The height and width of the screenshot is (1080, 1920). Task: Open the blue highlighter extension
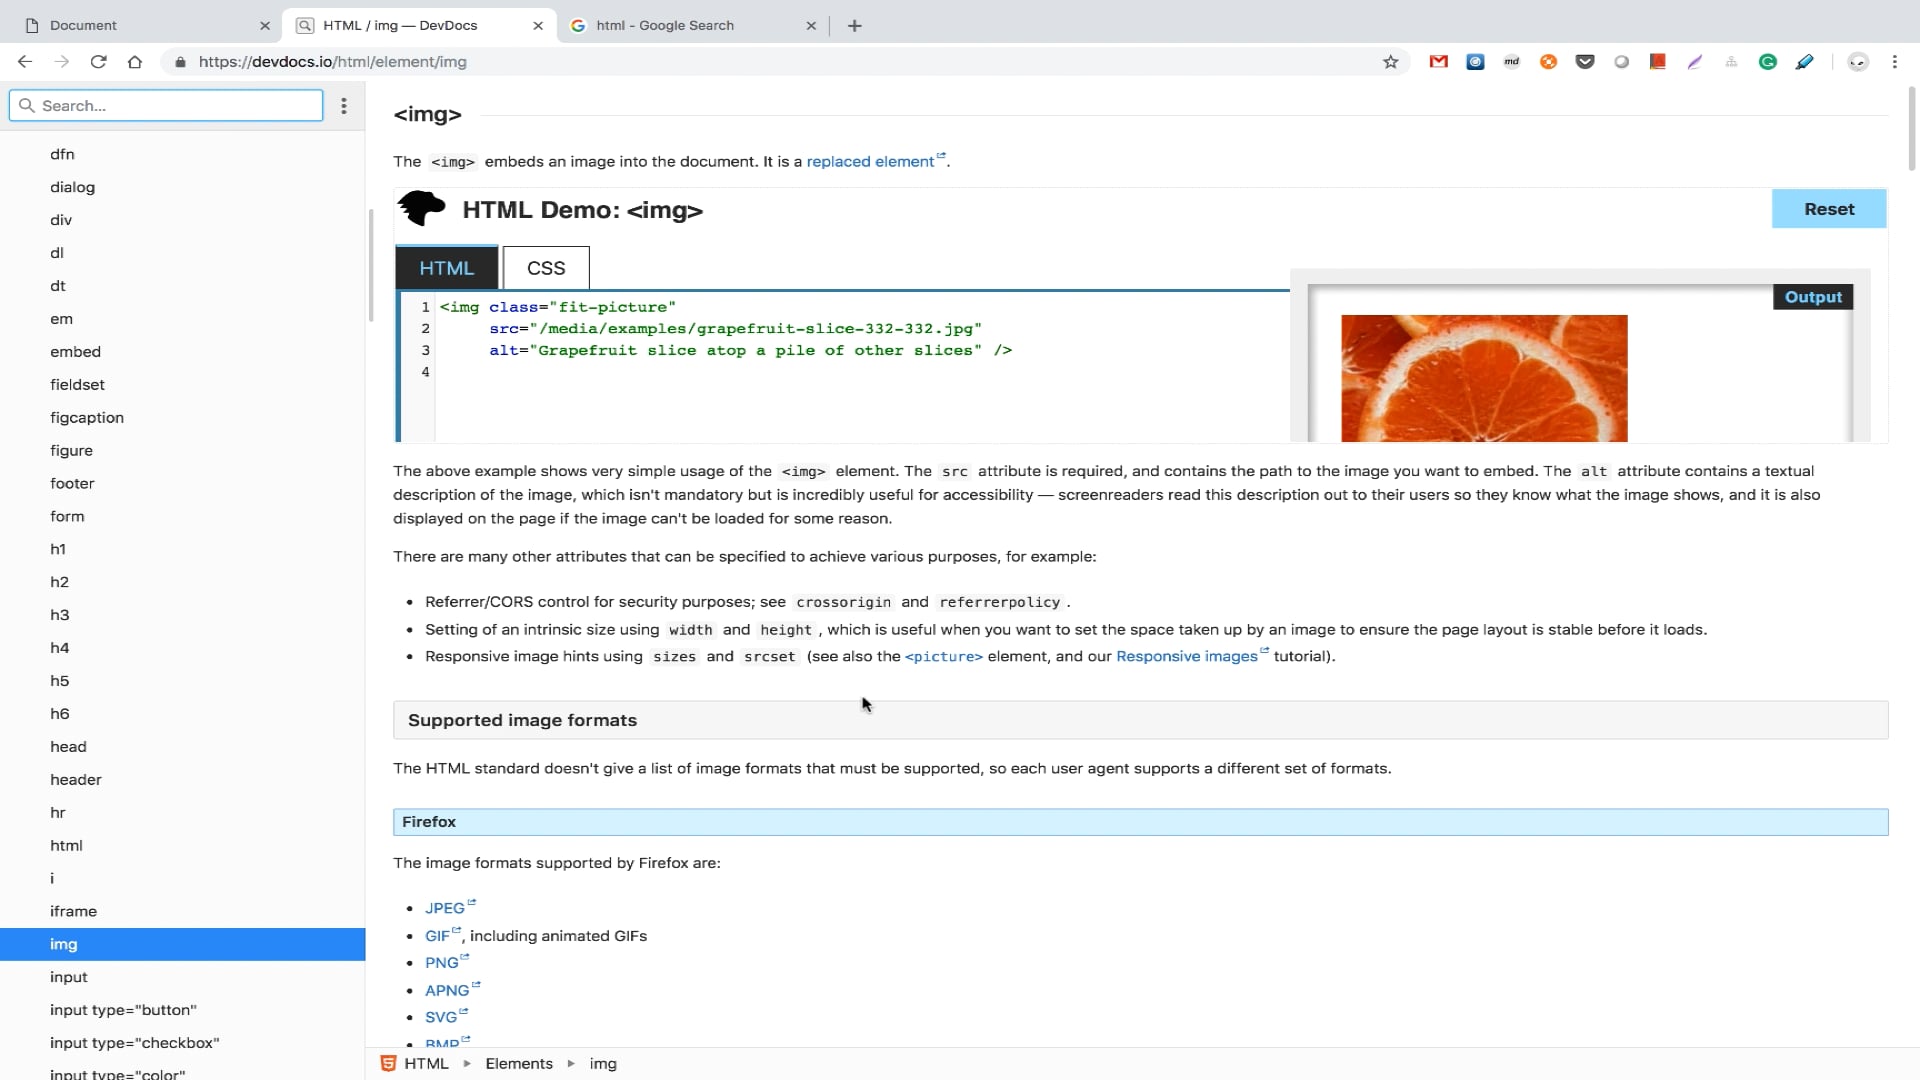[1805, 61]
